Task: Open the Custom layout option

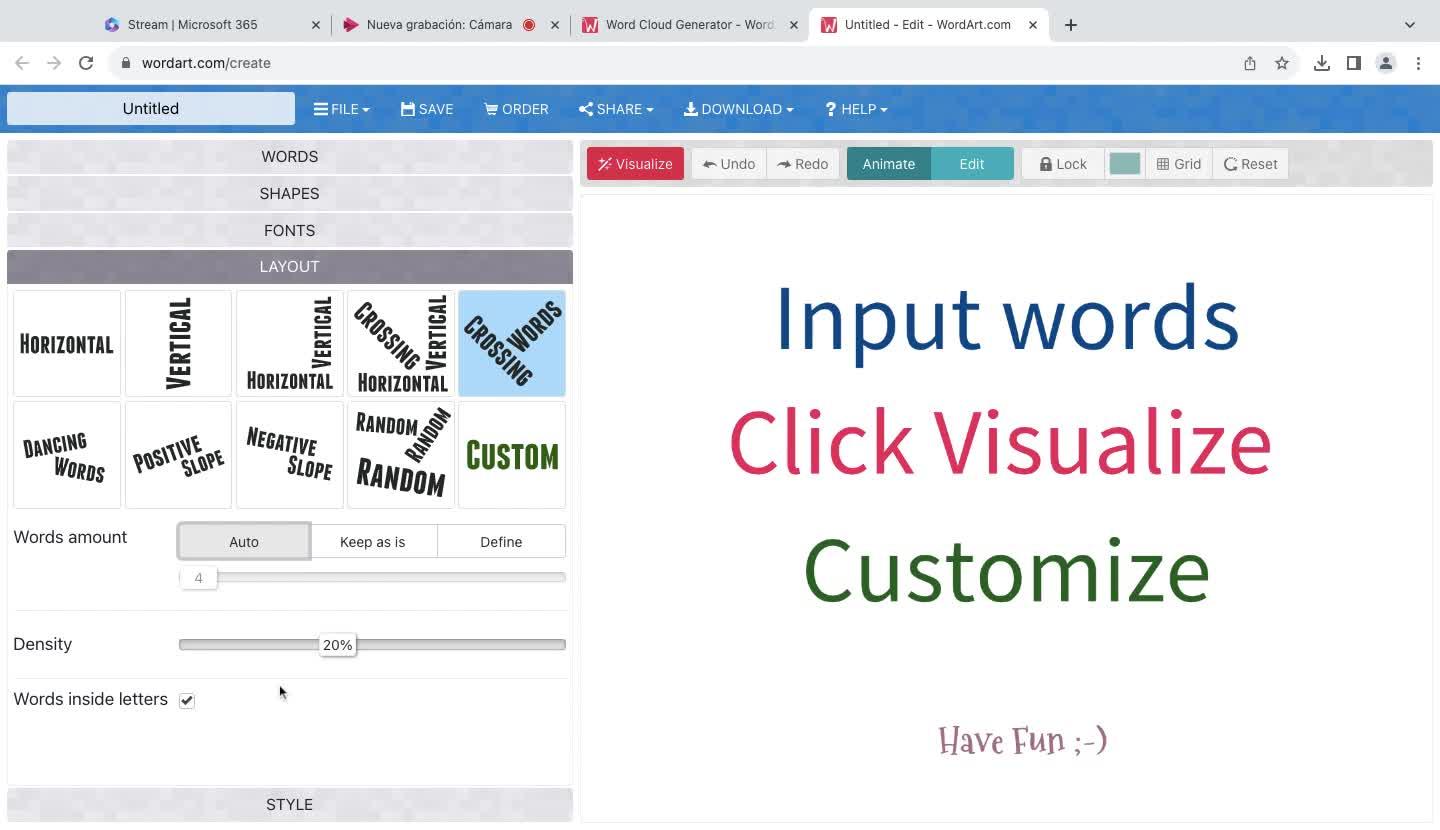Action: tap(512, 455)
